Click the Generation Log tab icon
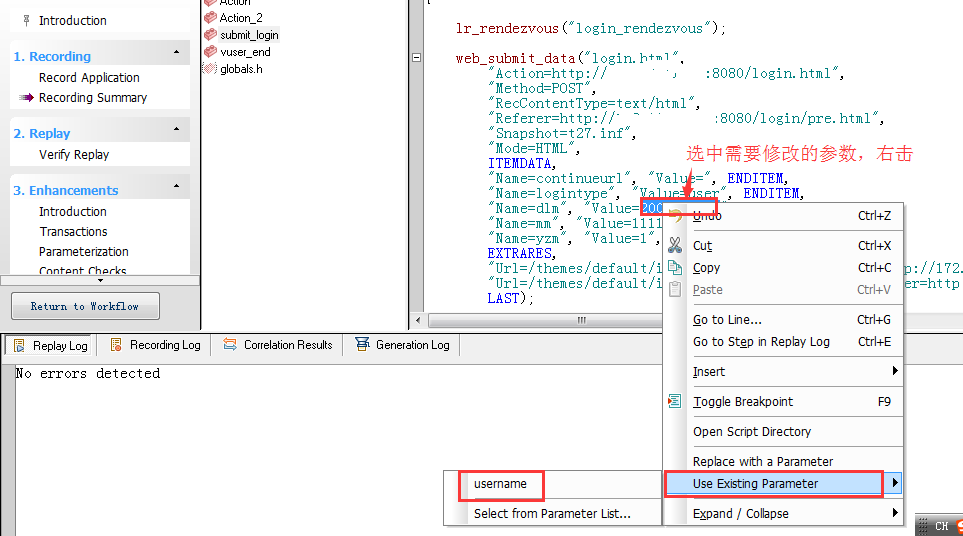The height and width of the screenshot is (536, 963). pyautogui.click(x=362, y=344)
